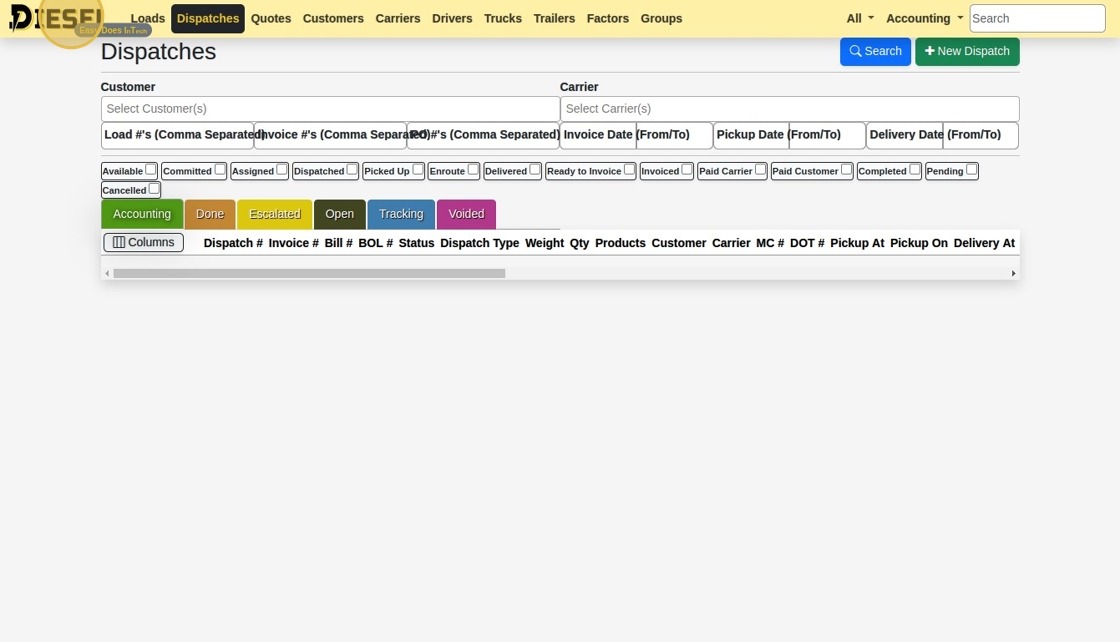This screenshot has width=1120, height=642.
Task: Check the Paid Customer filter
Action: [x=846, y=170]
